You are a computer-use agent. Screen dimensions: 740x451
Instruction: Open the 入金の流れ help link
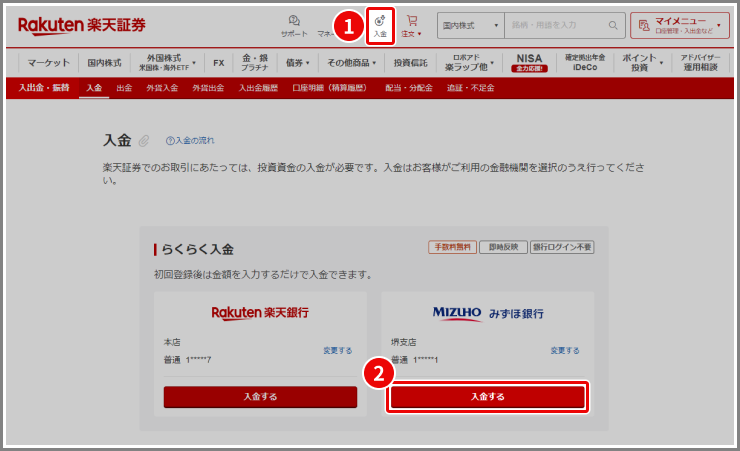(x=190, y=141)
